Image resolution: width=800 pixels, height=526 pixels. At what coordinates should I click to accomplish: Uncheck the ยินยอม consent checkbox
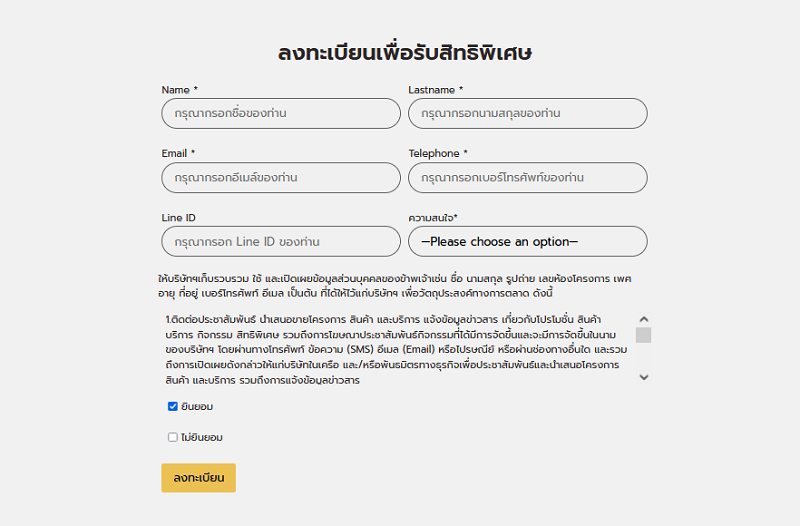[173, 407]
